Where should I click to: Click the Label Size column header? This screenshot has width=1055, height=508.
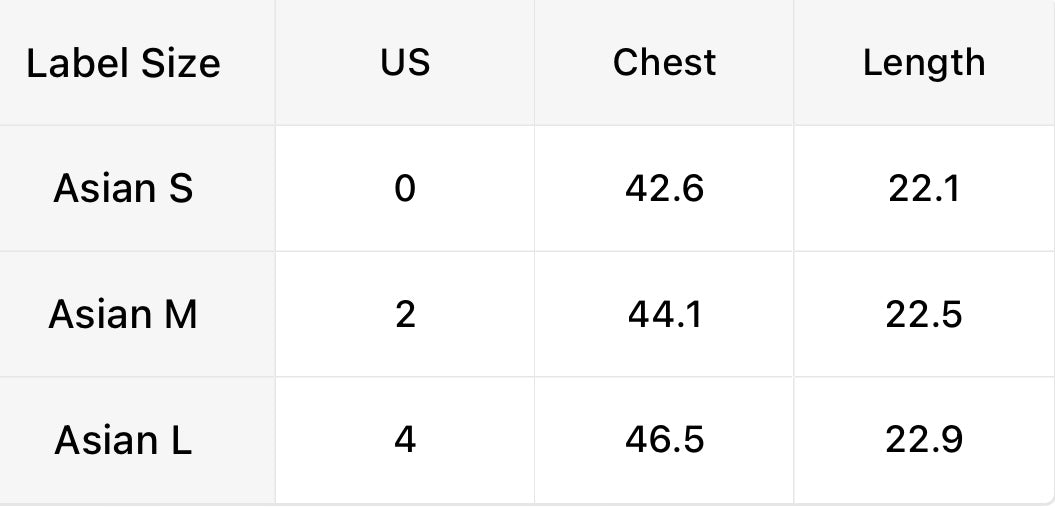coord(123,64)
